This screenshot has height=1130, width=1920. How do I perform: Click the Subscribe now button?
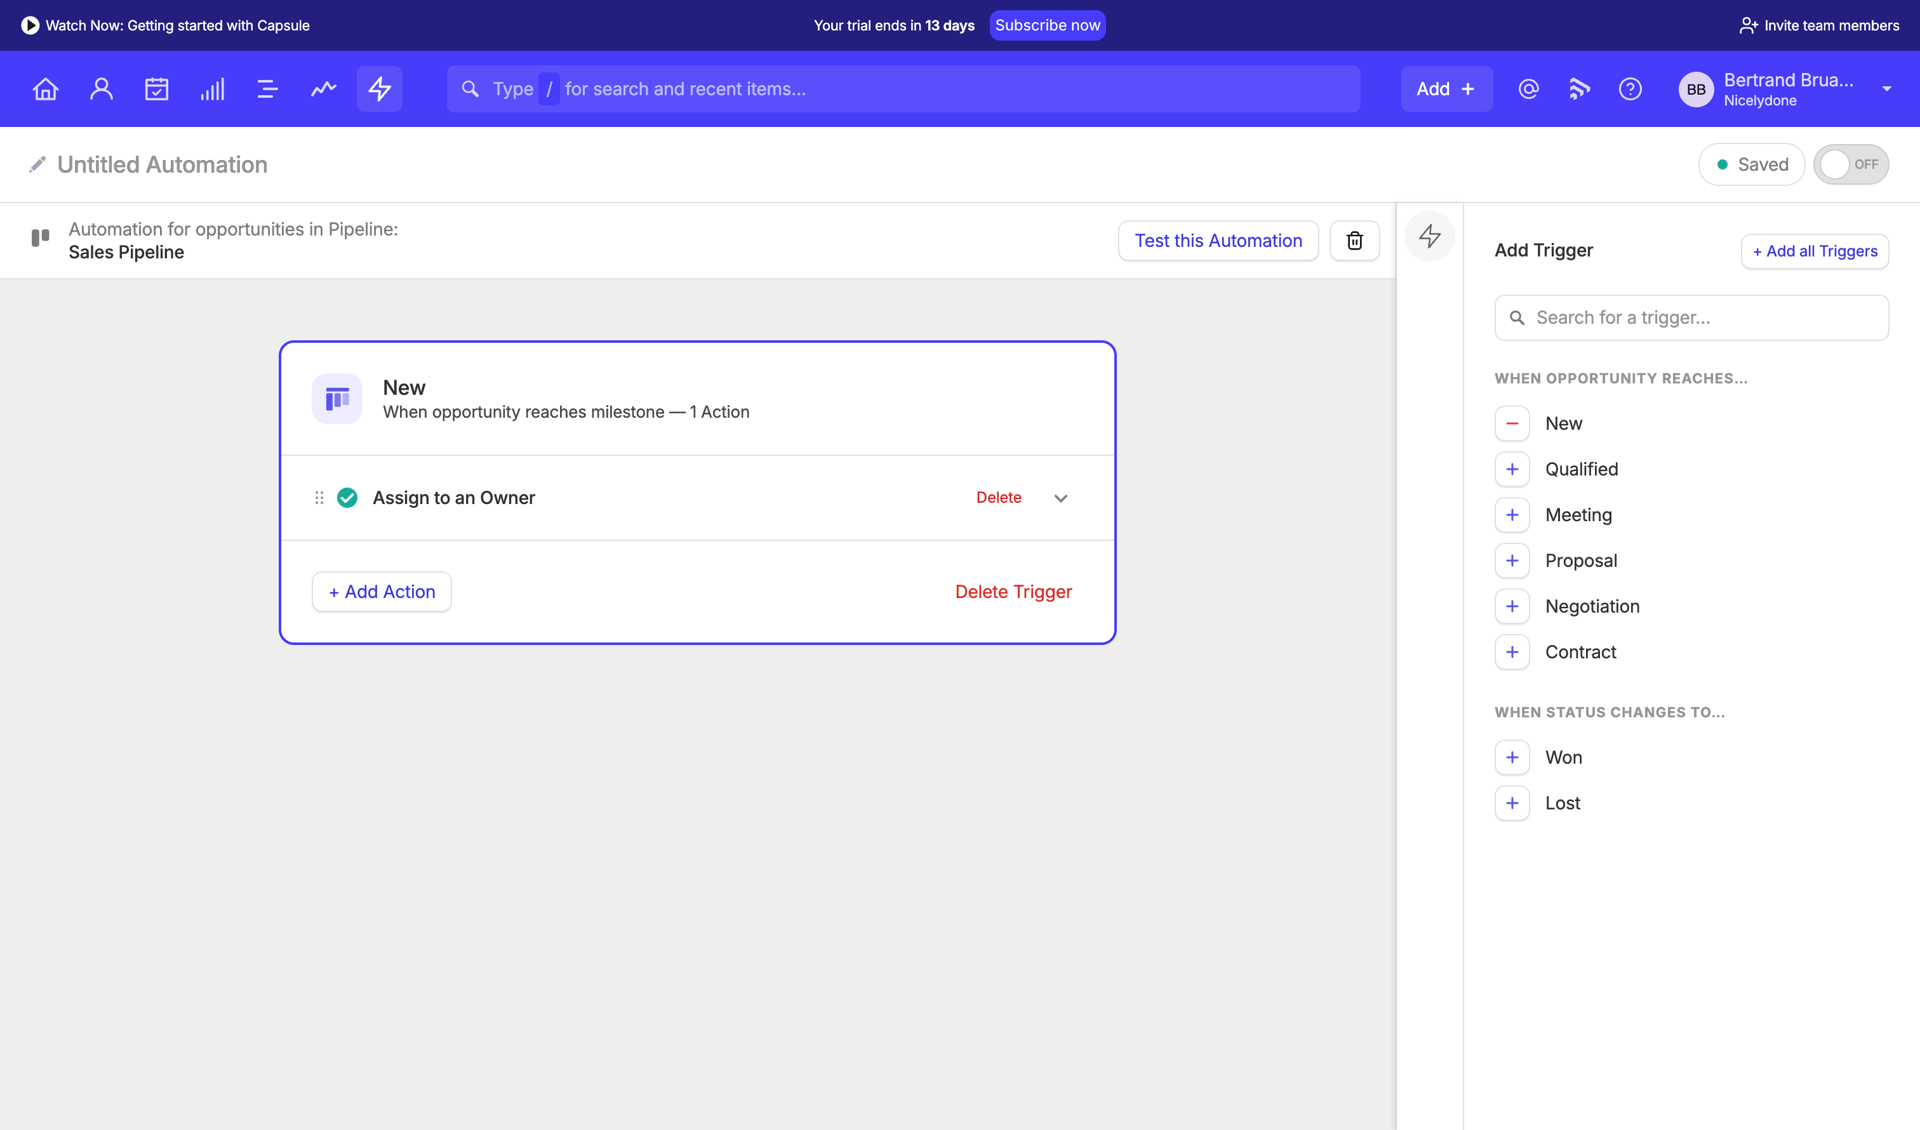[1047, 25]
